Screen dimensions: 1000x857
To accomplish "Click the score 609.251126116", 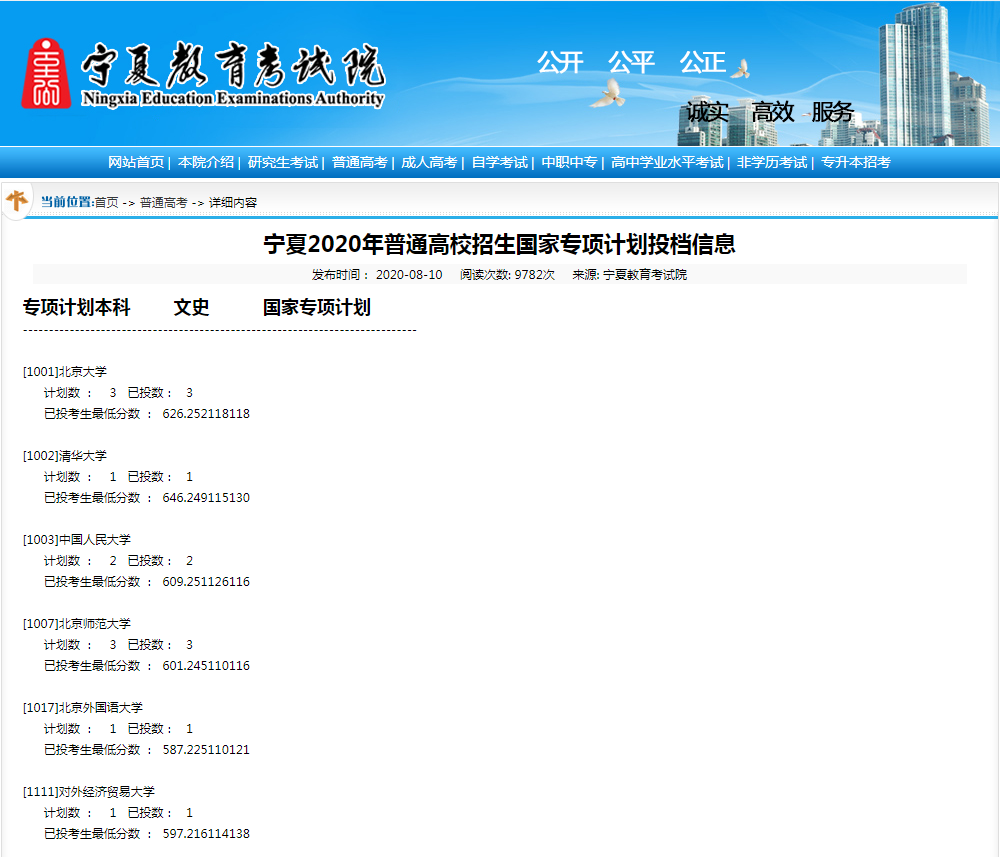I will tap(206, 582).
